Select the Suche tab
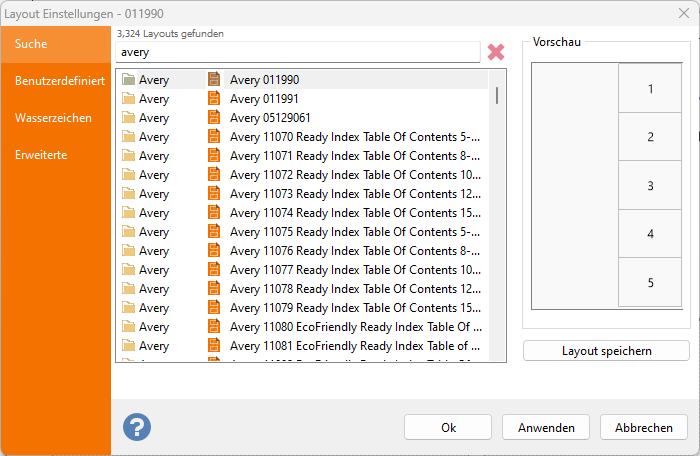Screen dimensions: 700x456 [31, 44]
